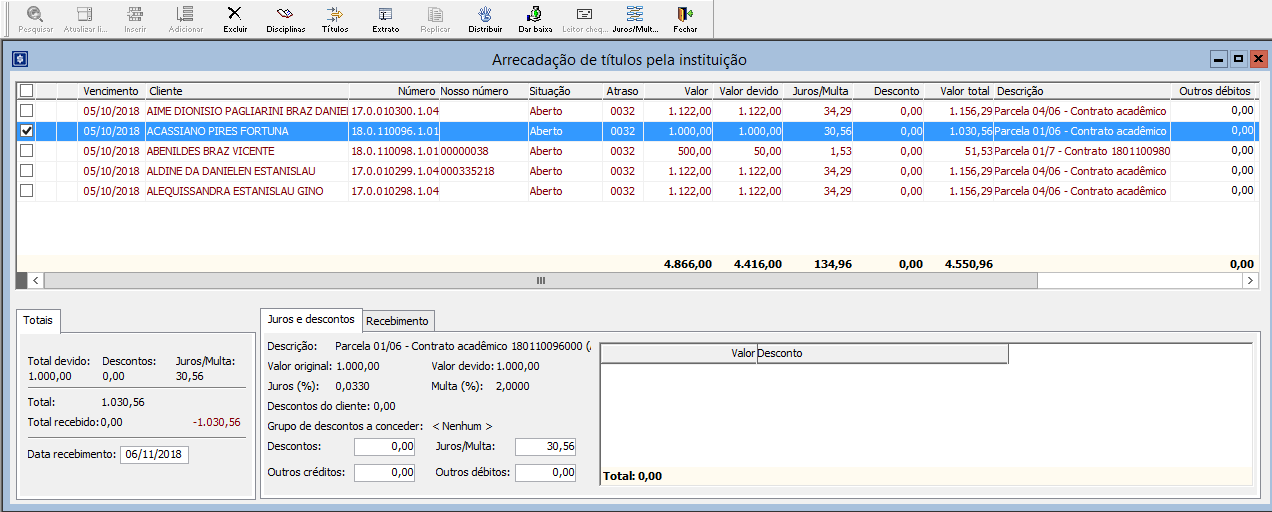Click the Descontos input field

384,447
